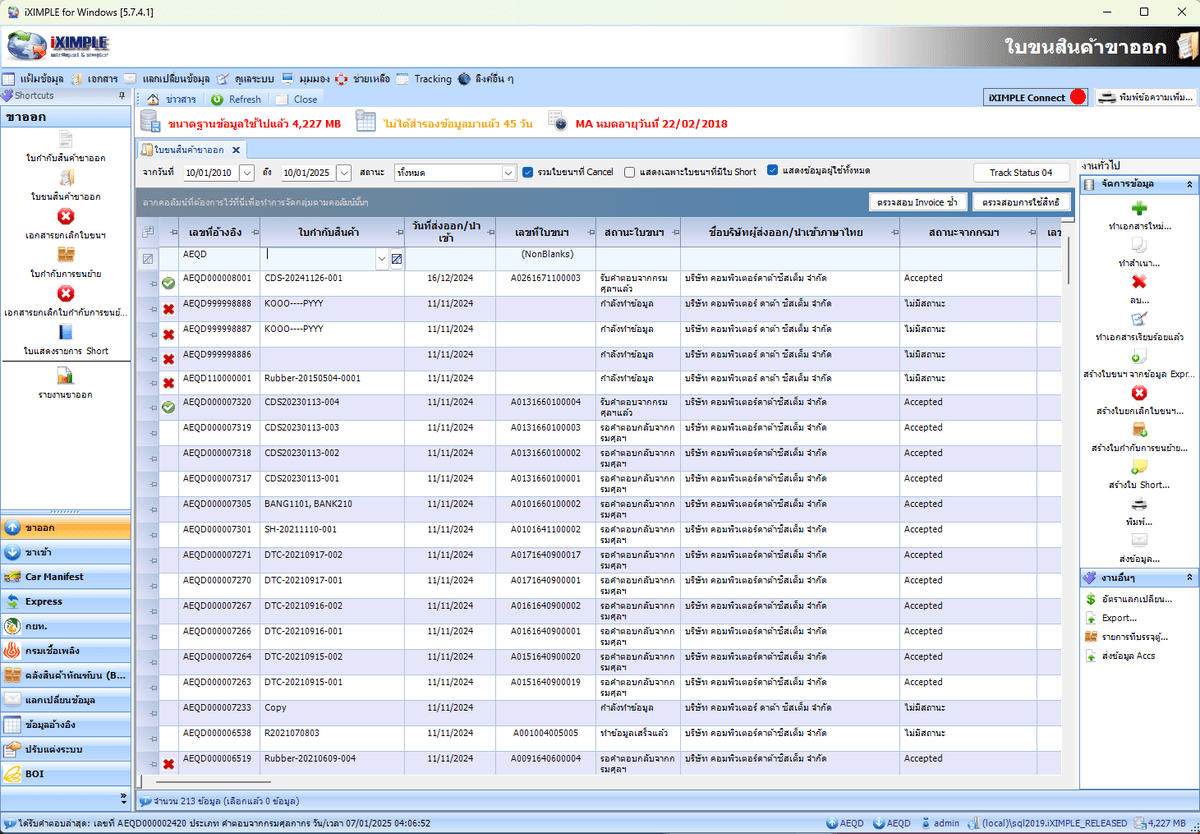Expand navigation pane overflow chevron
The width and height of the screenshot is (1200, 834).
pos(124,799)
